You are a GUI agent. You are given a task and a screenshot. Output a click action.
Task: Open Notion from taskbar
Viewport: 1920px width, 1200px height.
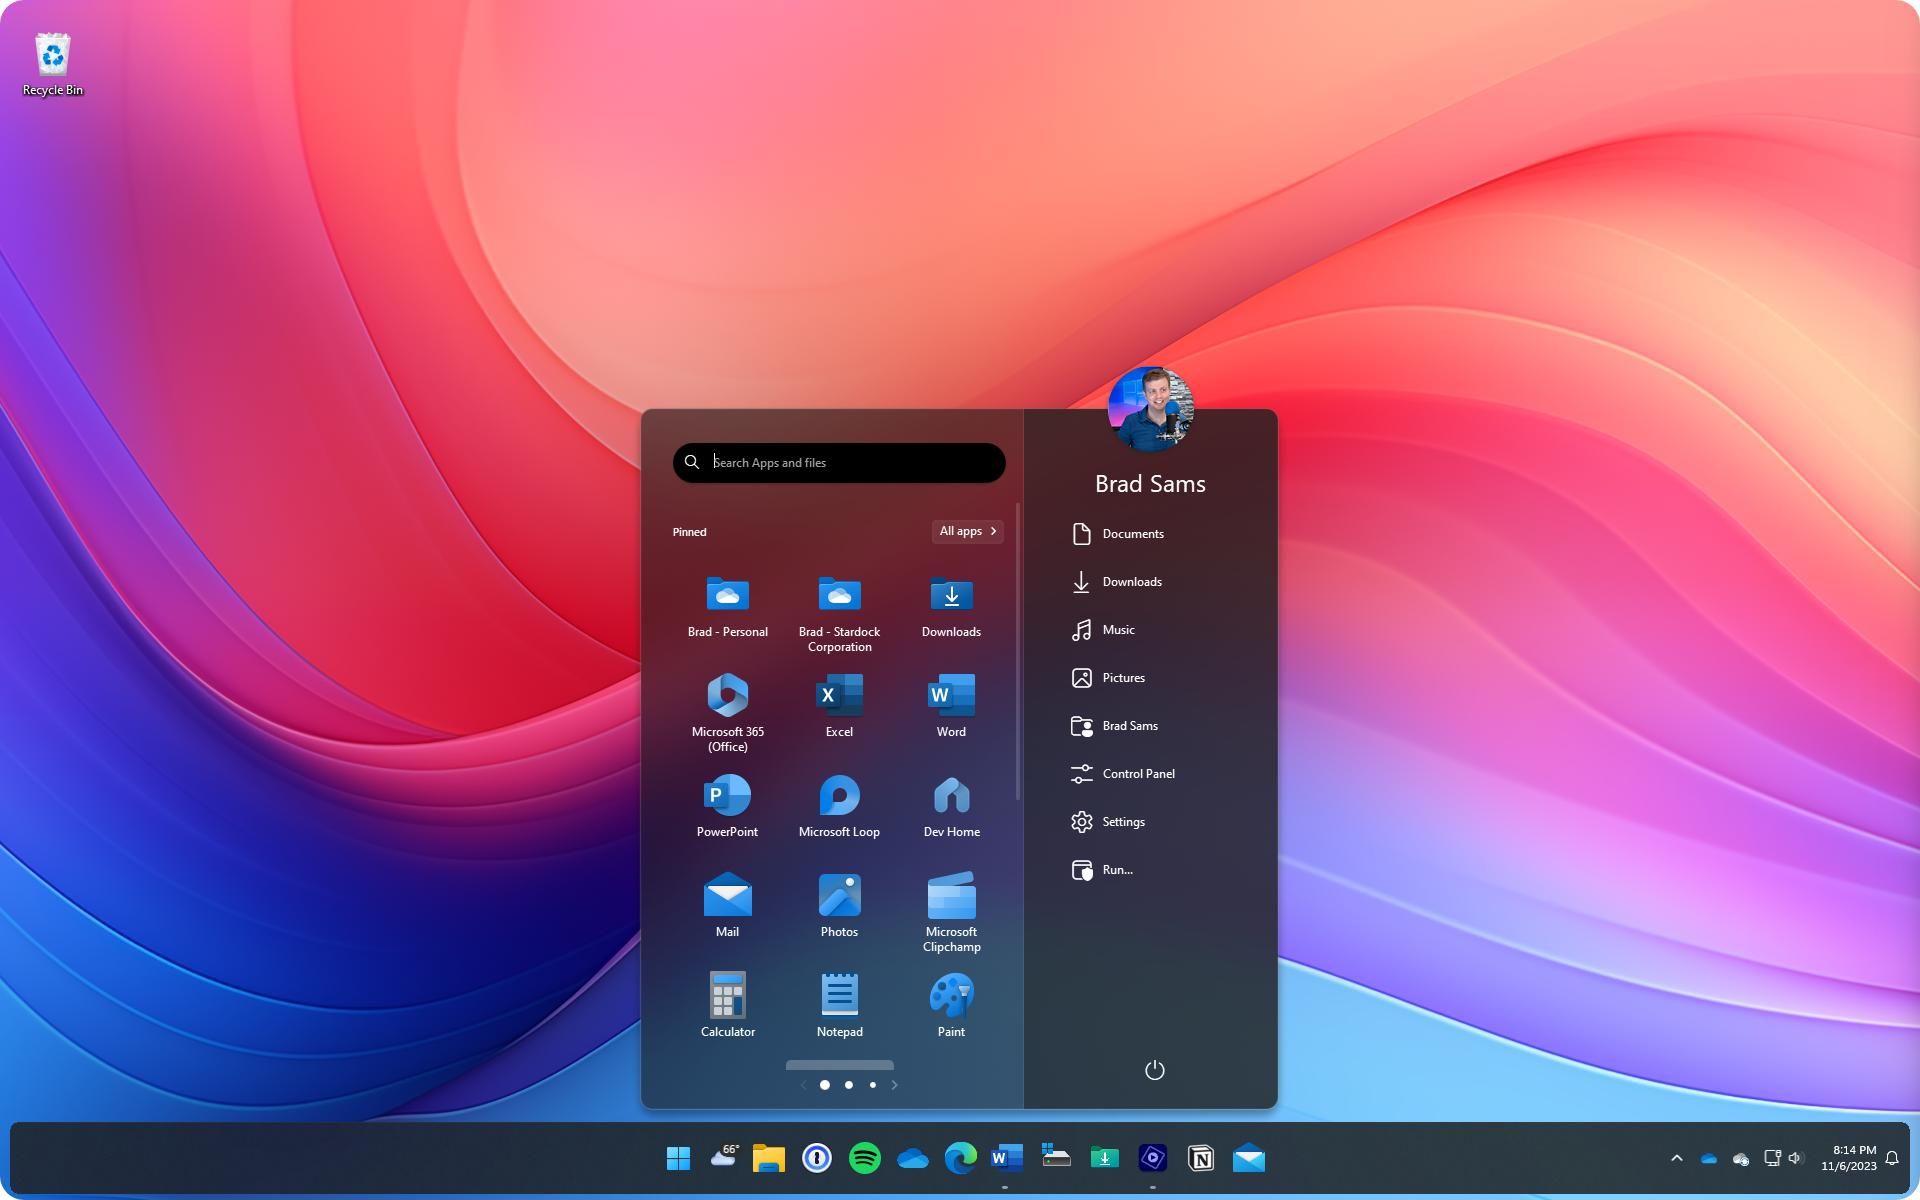[x=1201, y=1159]
